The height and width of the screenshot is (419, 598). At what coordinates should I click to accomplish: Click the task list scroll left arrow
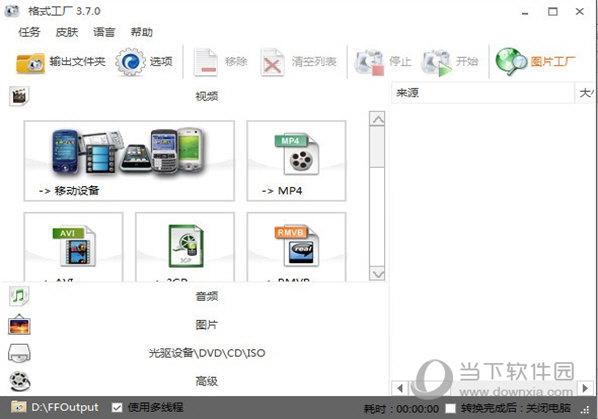pyautogui.click(x=400, y=388)
